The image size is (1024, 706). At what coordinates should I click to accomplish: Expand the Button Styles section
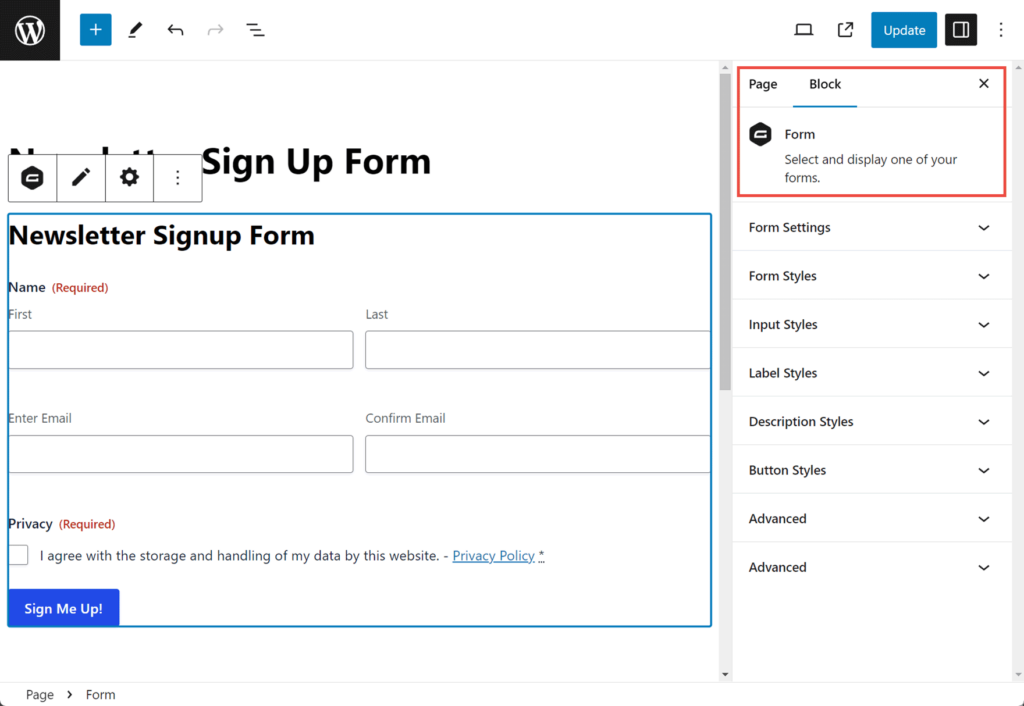(870, 470)
